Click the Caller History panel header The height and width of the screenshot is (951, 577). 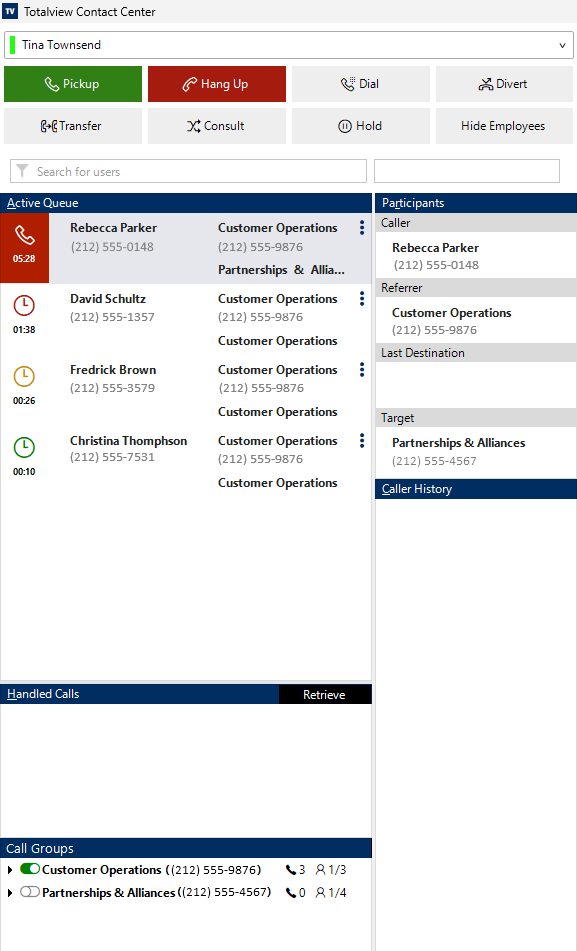coord(476,489)
